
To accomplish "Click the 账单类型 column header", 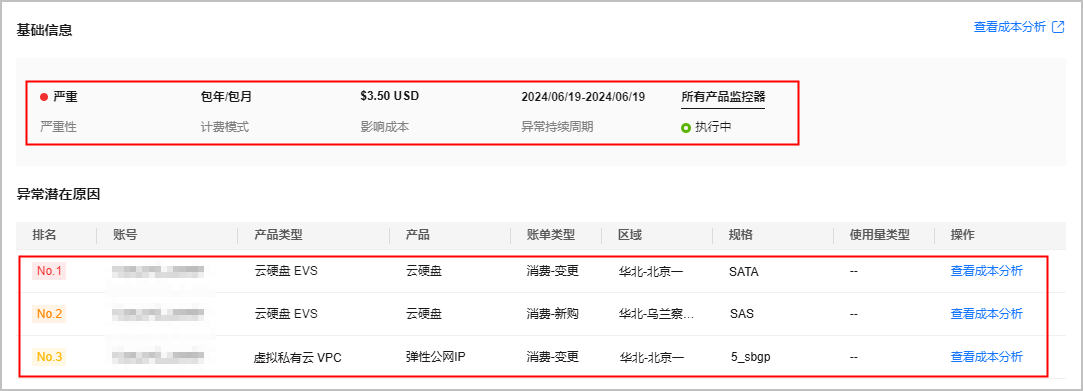I will coord(550,235).
